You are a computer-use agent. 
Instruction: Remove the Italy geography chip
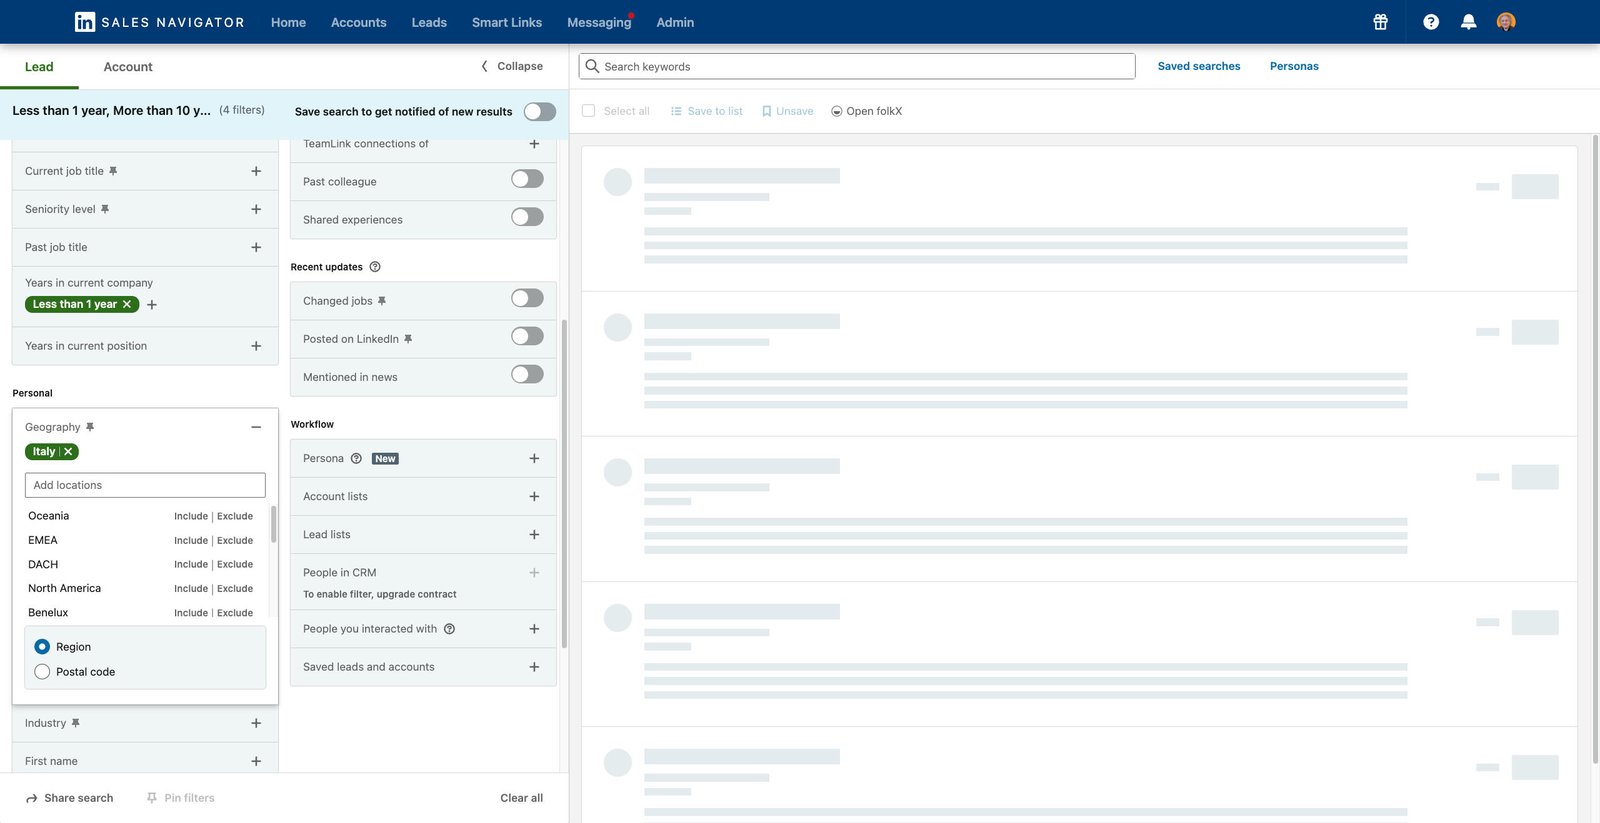pos(68,452)
